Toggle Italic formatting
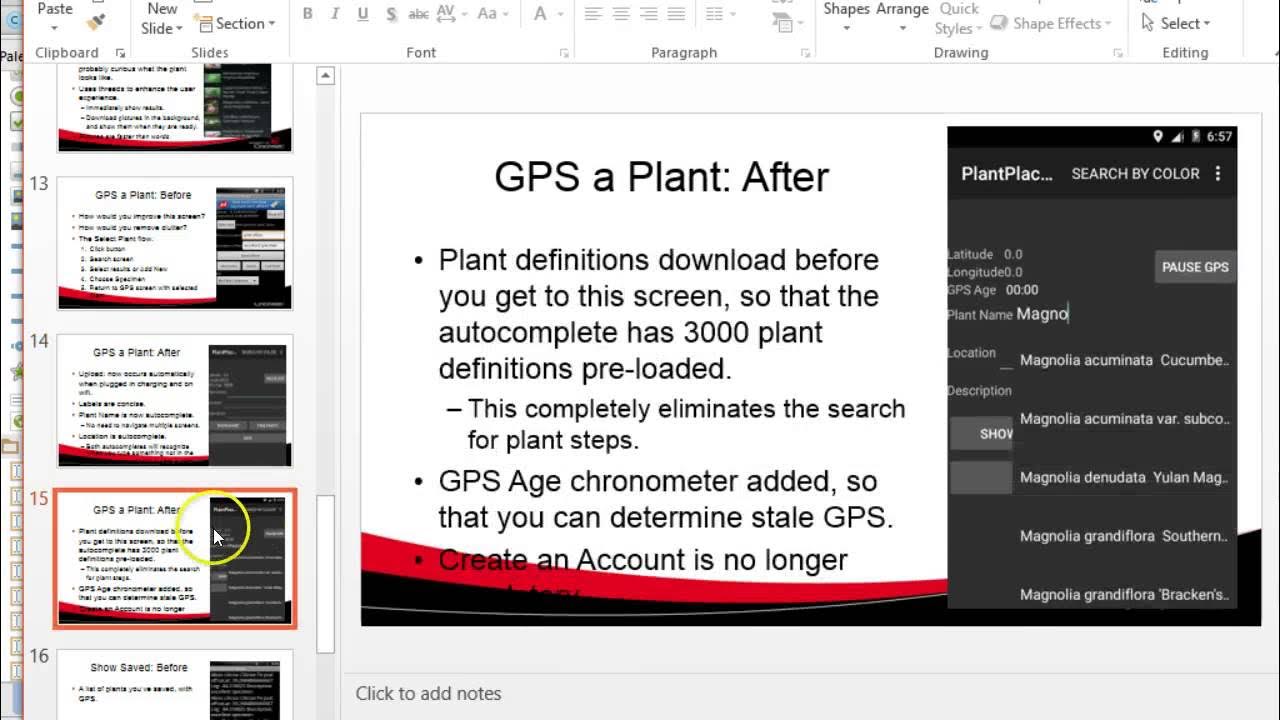 [x=335, y=14]
